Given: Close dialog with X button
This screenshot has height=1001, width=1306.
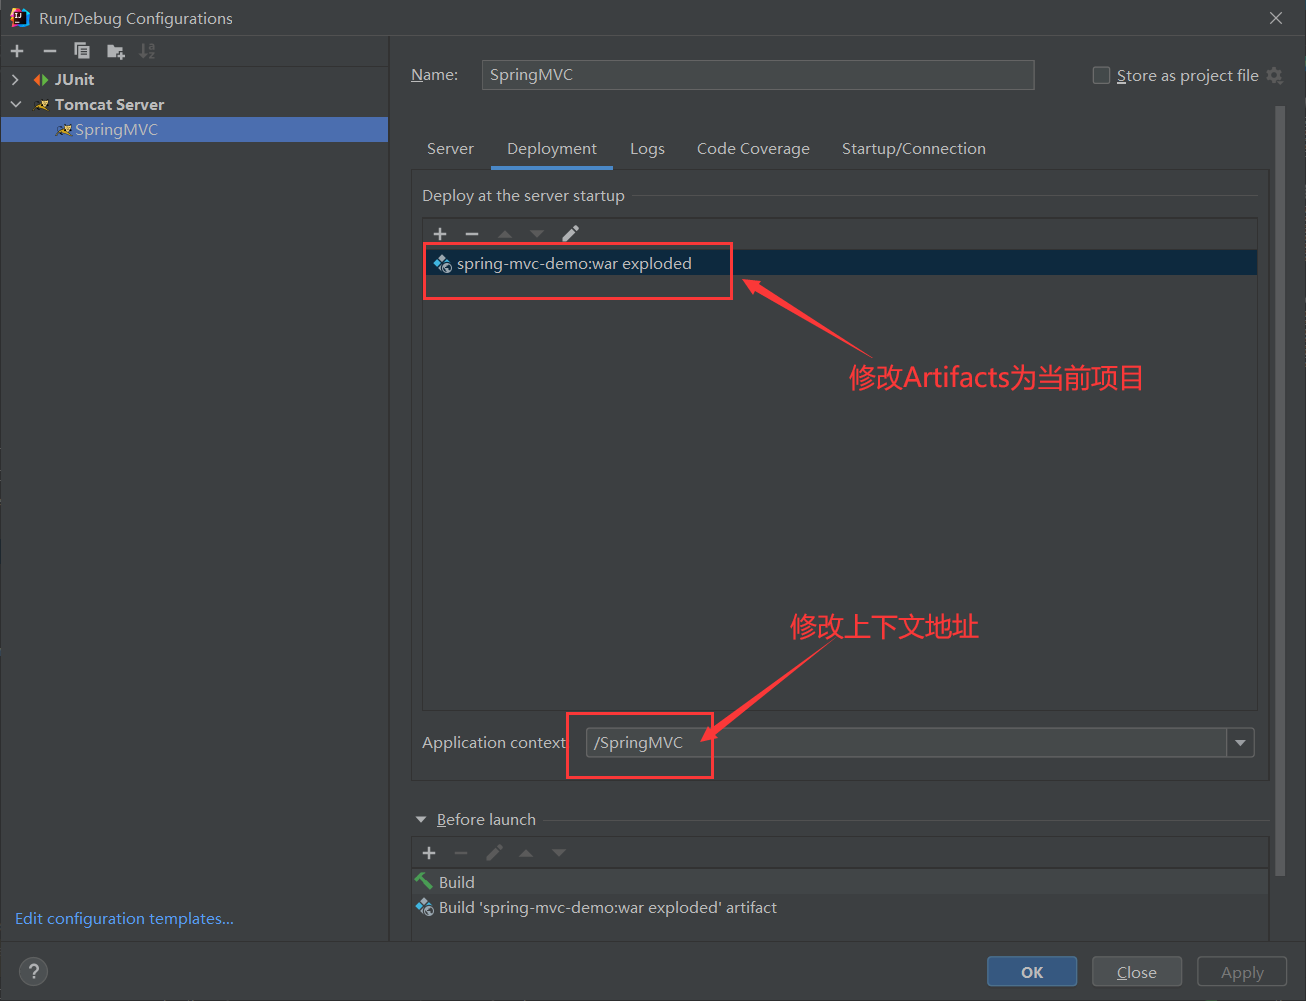Looking at the screenshot, I should [1276, 18].
